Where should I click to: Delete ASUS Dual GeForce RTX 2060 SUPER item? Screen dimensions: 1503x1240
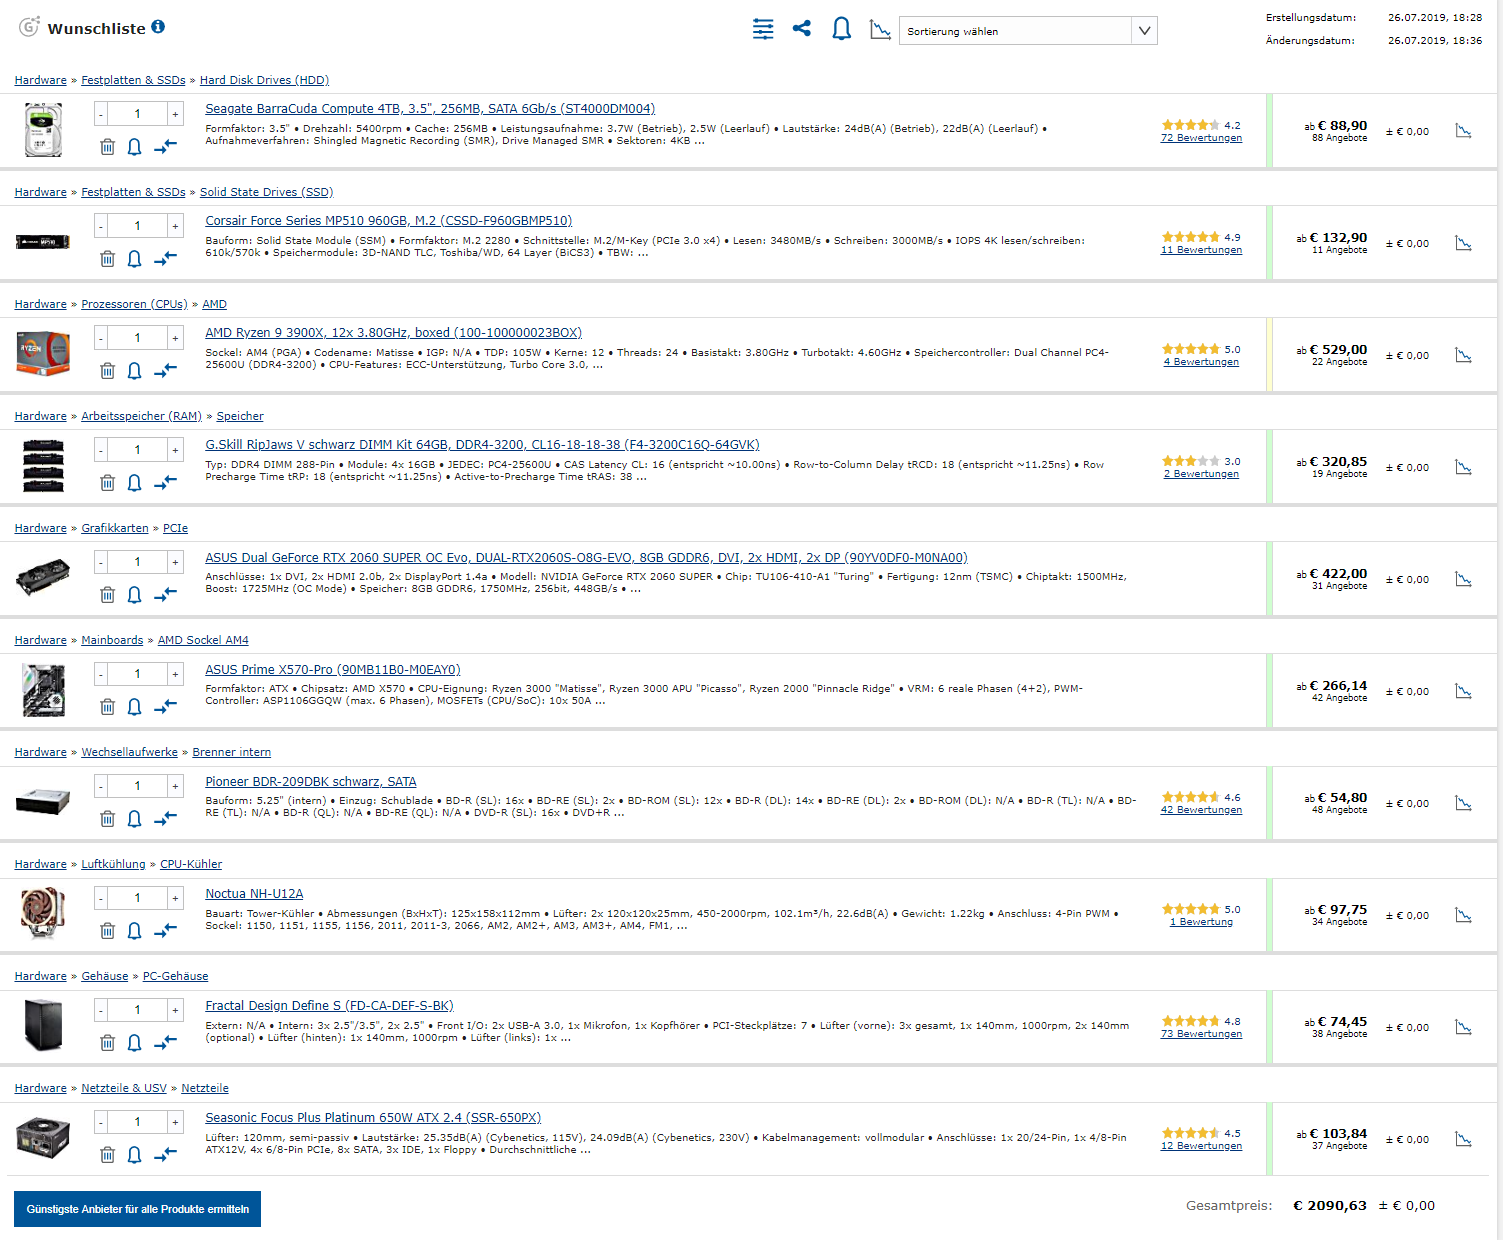(107, 595)
